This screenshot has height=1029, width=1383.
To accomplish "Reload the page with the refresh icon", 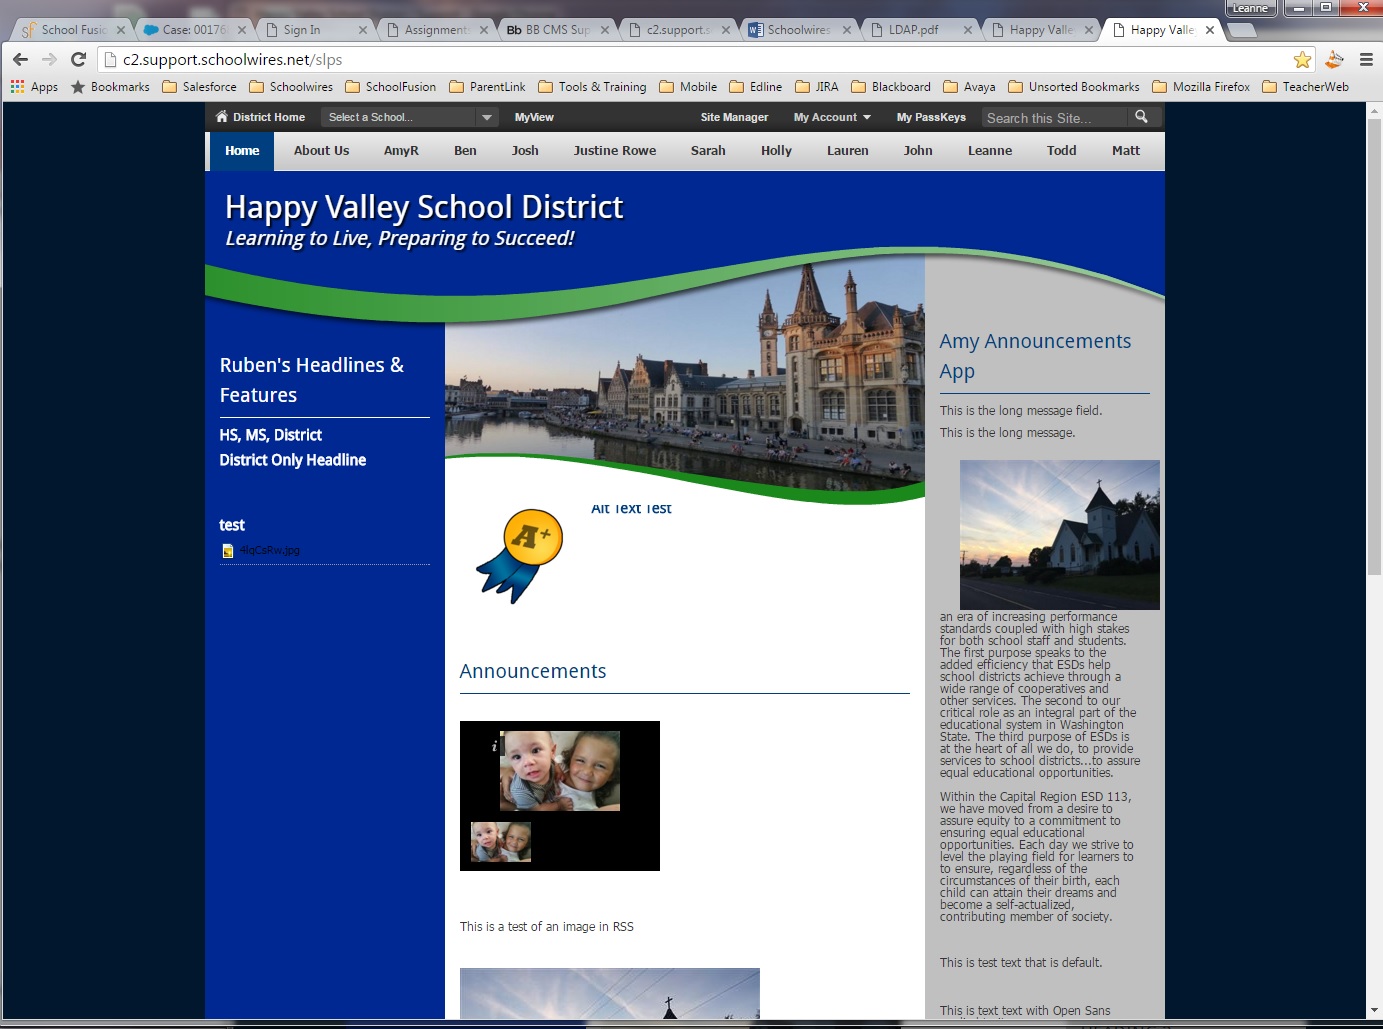I will click(x=79, y=60).
